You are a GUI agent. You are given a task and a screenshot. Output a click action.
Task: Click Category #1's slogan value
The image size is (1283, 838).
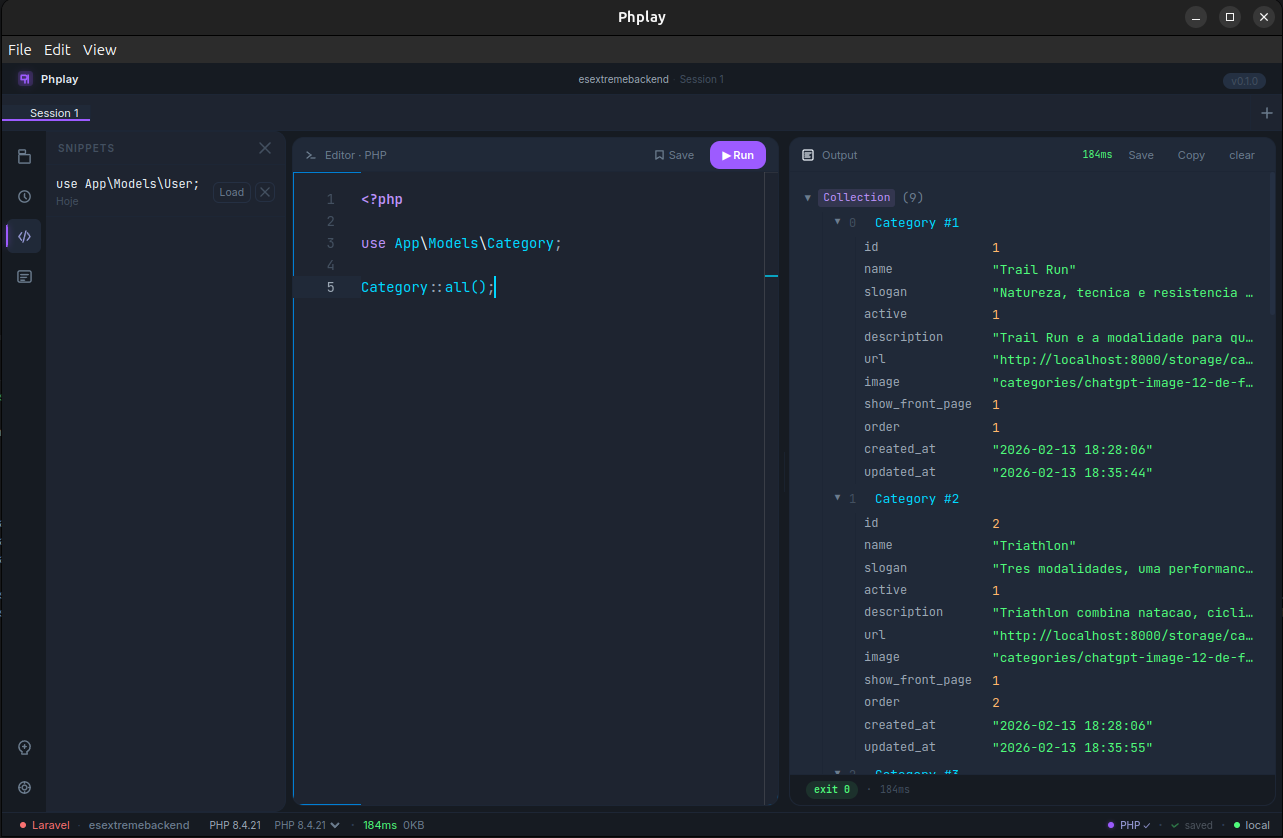click(x=1123, y=293)
